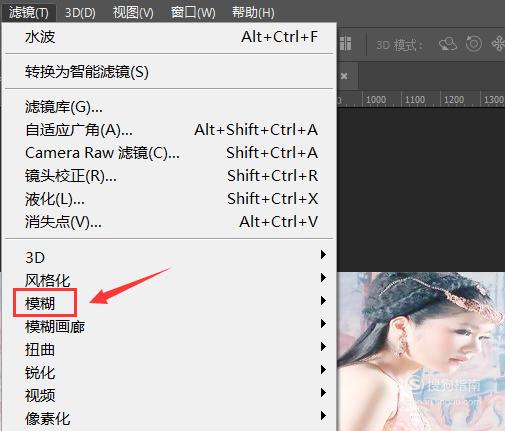Expand the 3D filter submenu

coord(169,257)
